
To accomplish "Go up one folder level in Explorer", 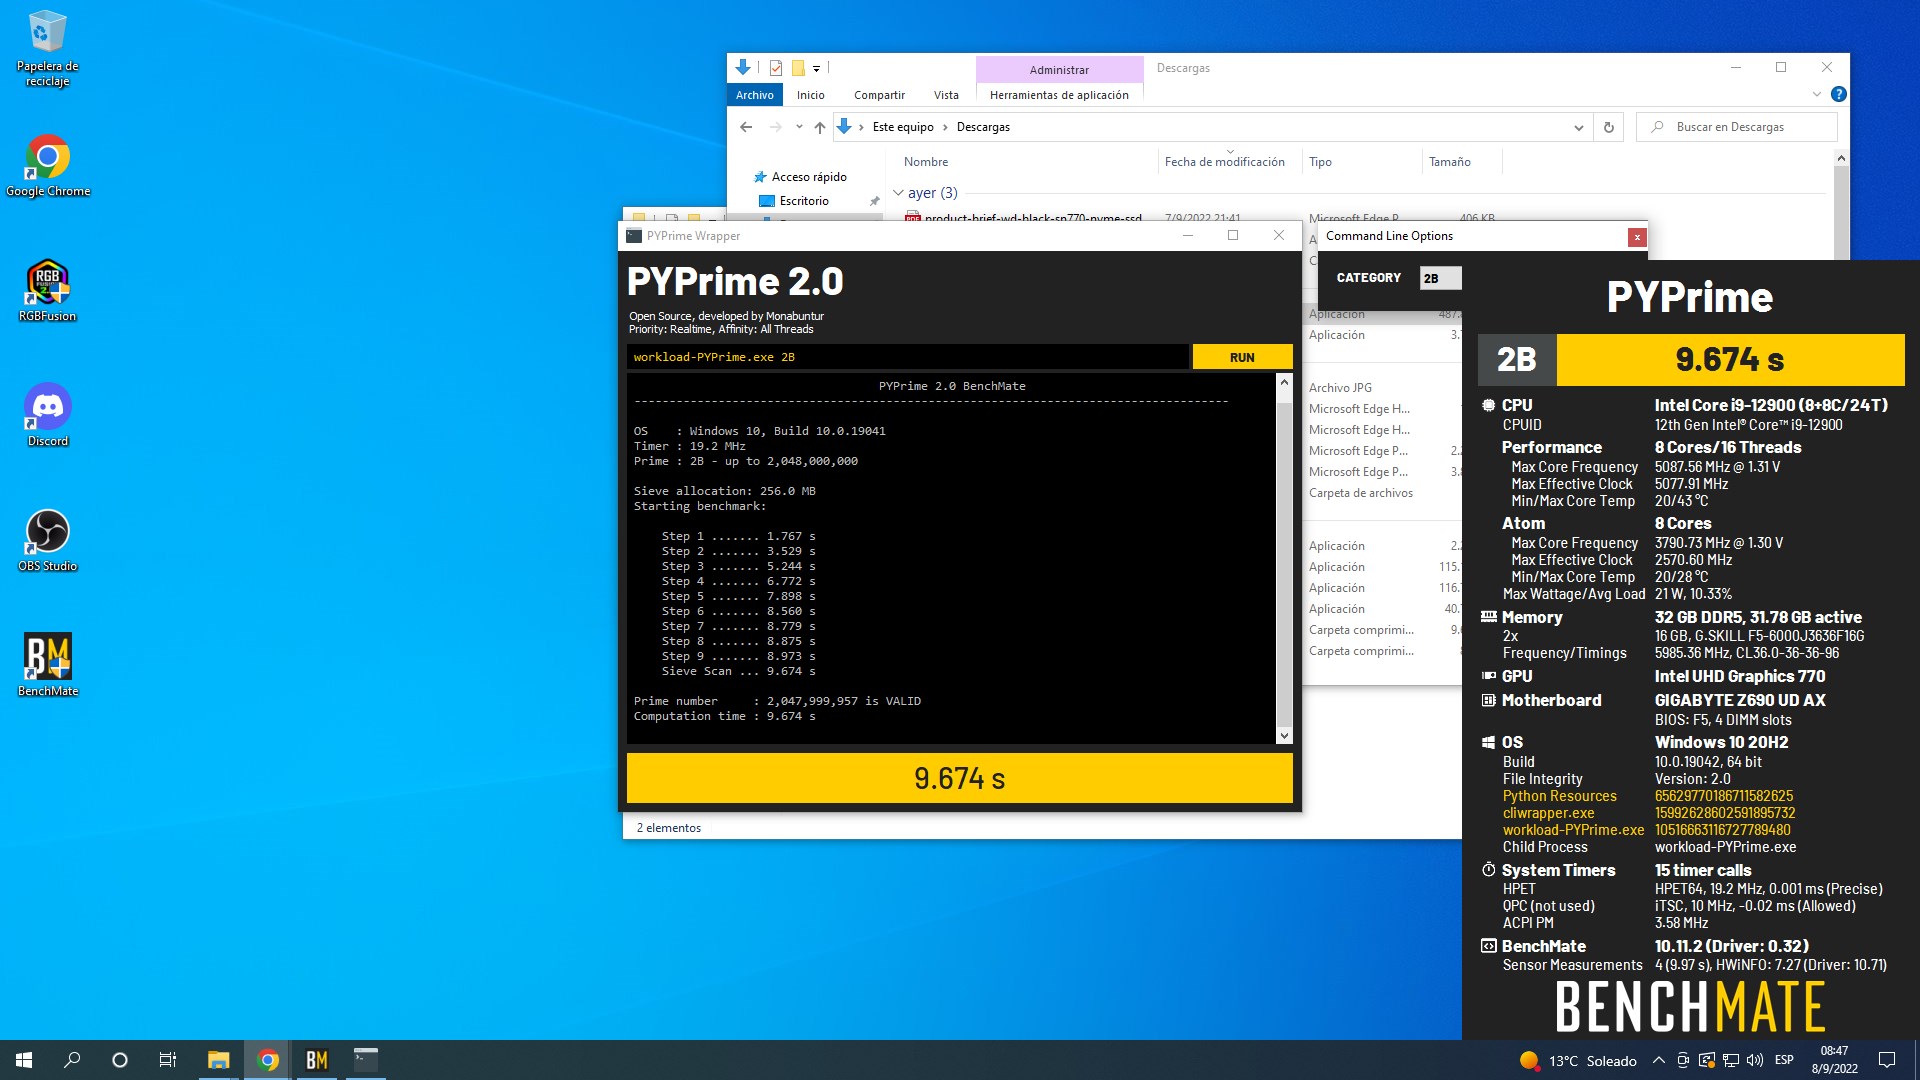I will point(820,127).
